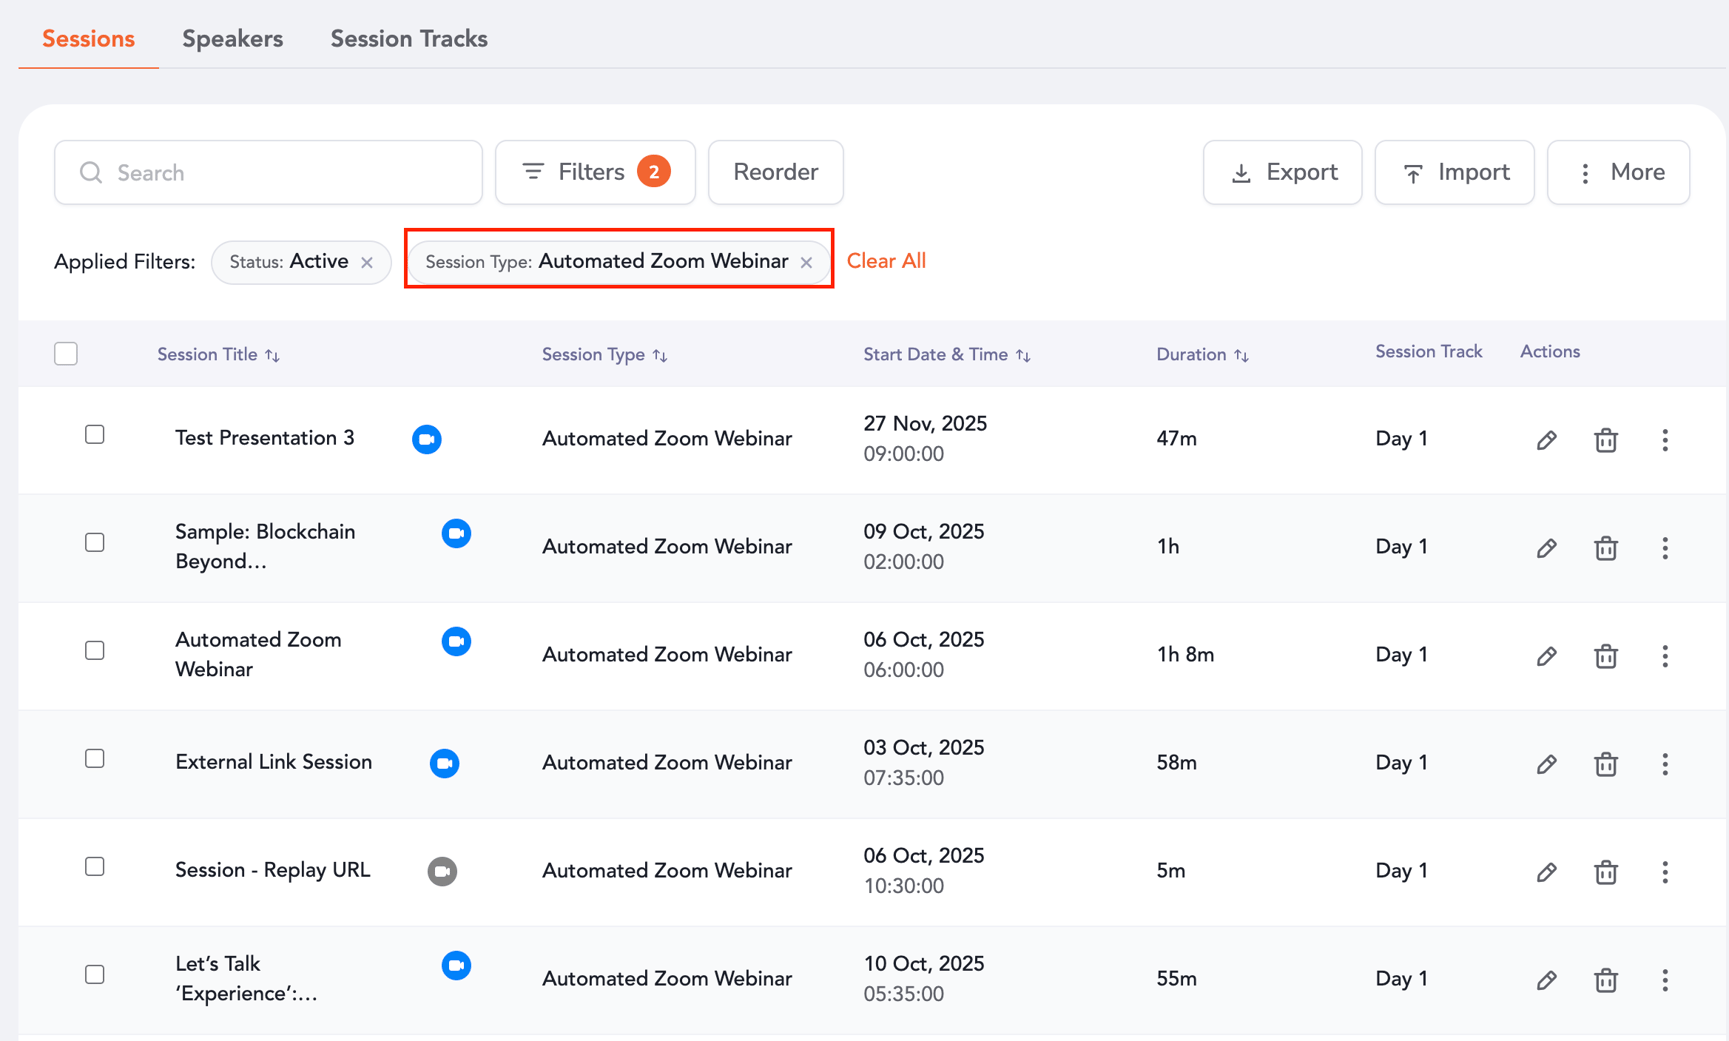Click the Zoom camera icon for Automated Zoom Webinar
The width and height of the screenshot is (1729, 1041).
click(x=457, y=641)
